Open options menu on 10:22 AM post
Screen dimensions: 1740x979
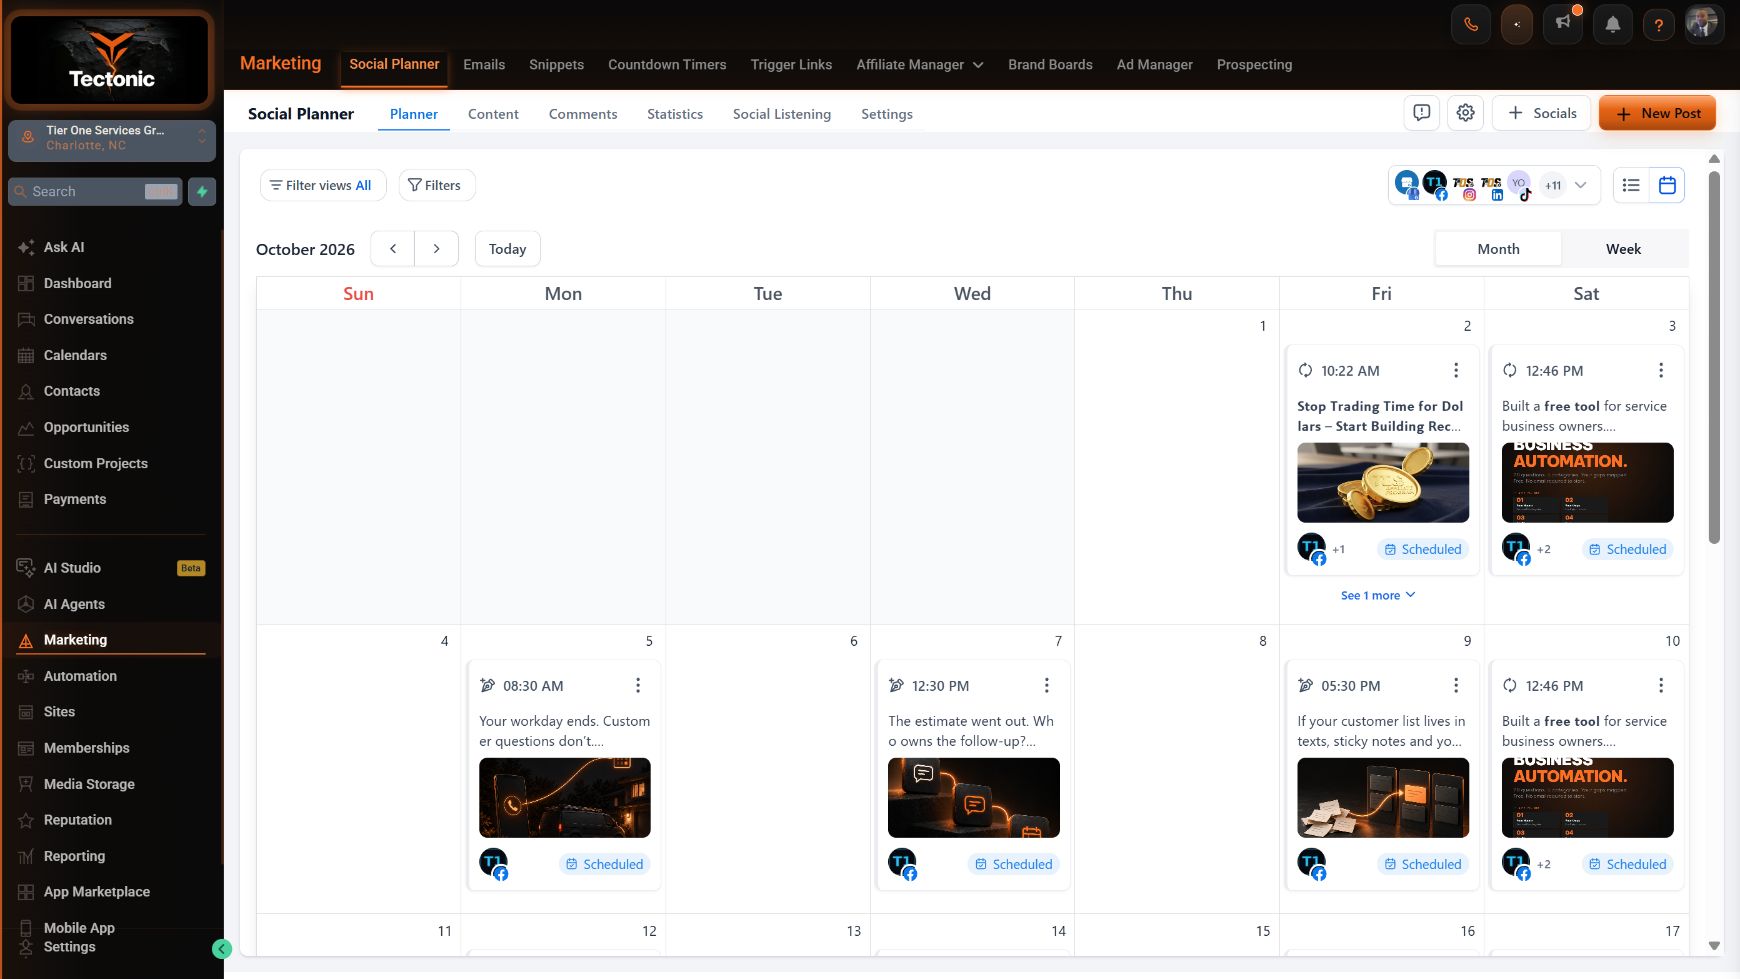[1456, 370]
